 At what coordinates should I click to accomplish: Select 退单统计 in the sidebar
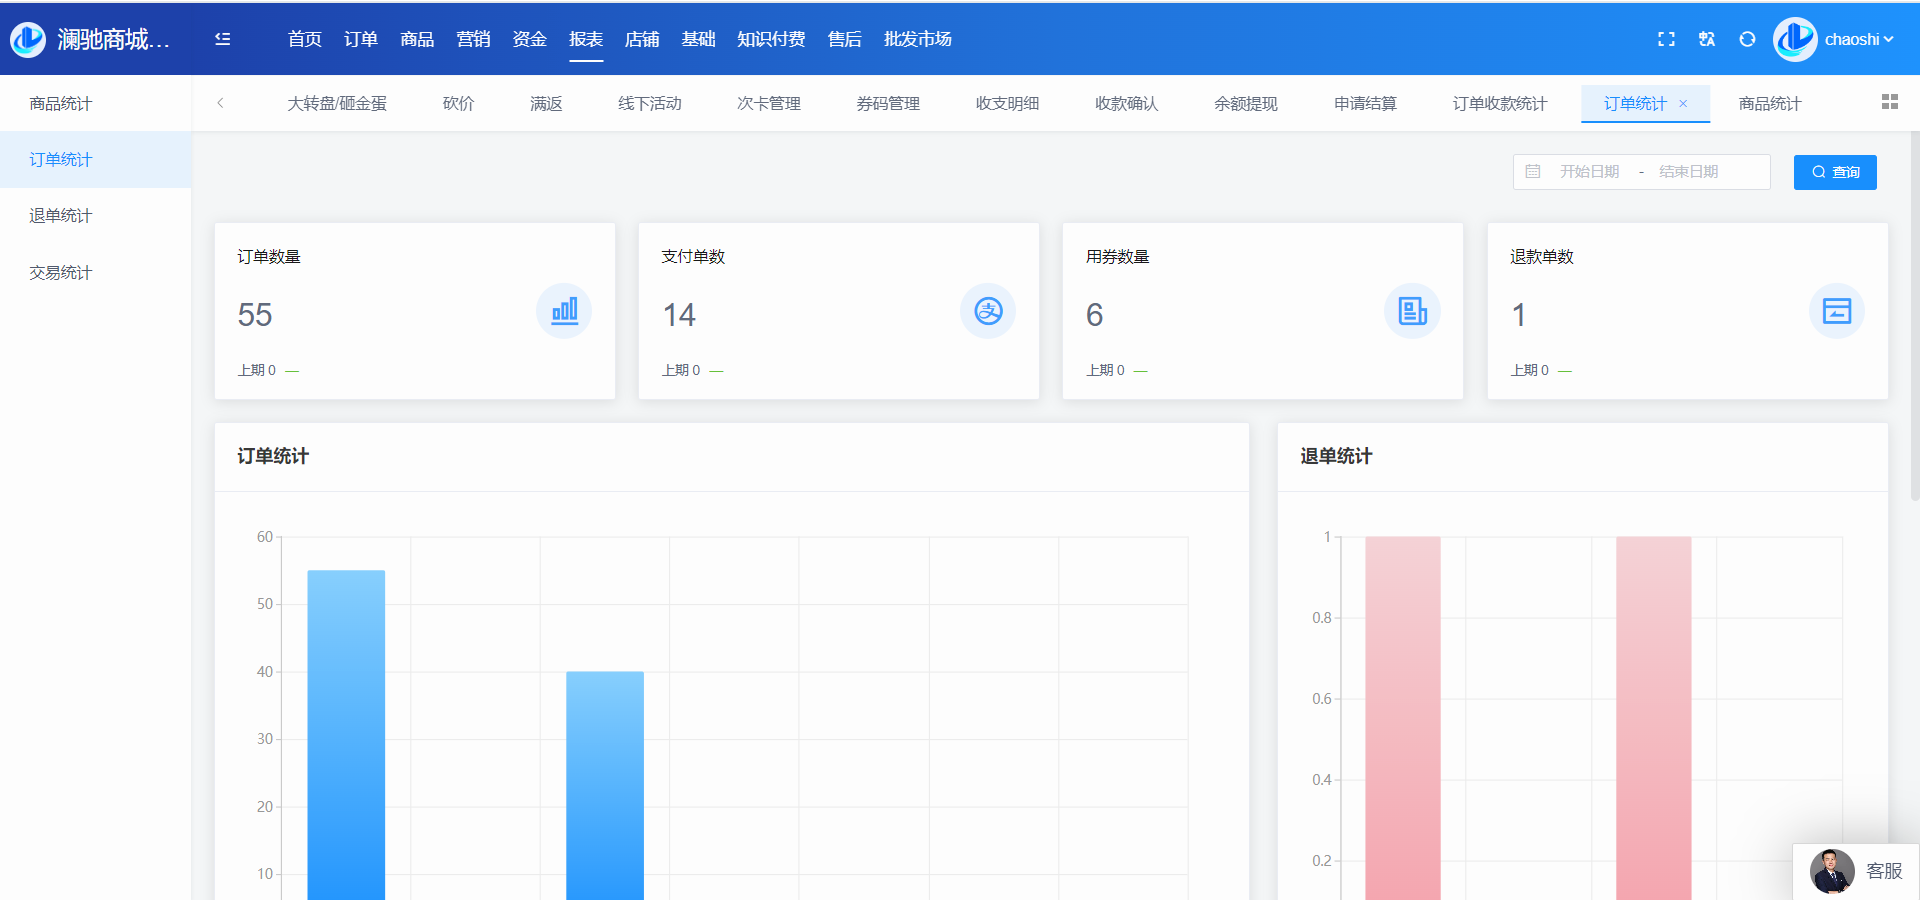(x=61, y=216)
